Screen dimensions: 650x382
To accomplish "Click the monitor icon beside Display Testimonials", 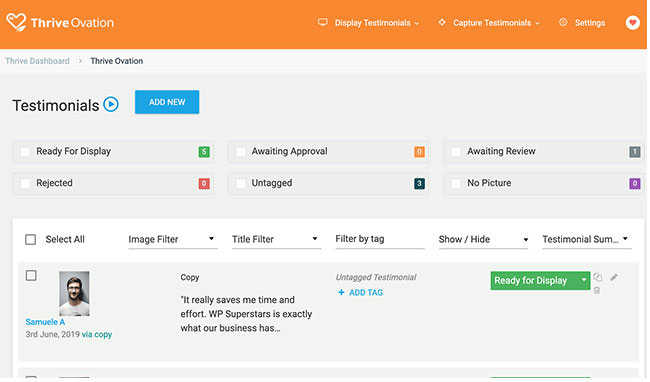I will [323, 22].
